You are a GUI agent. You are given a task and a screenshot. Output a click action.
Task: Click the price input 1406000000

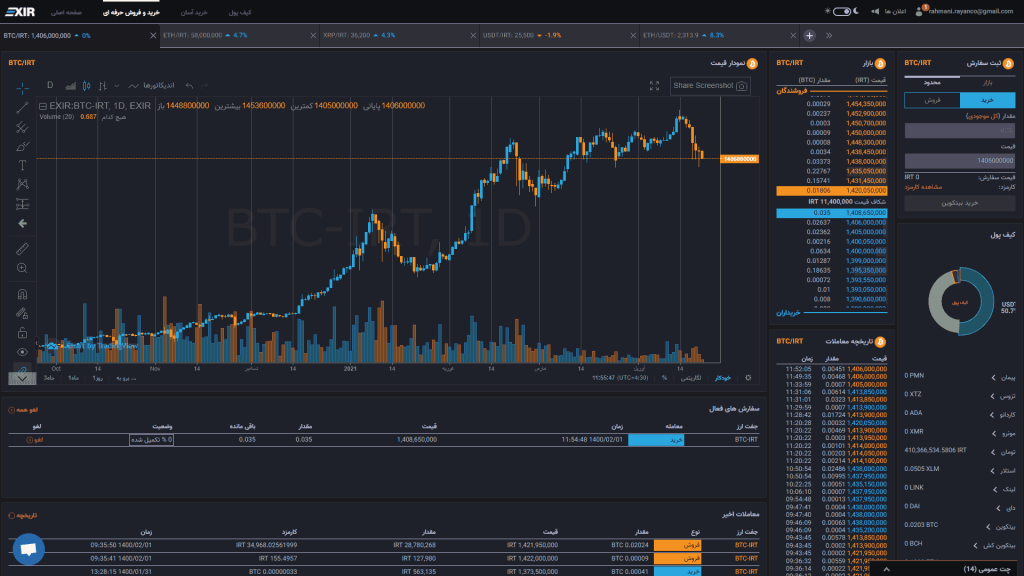[960, 161]
